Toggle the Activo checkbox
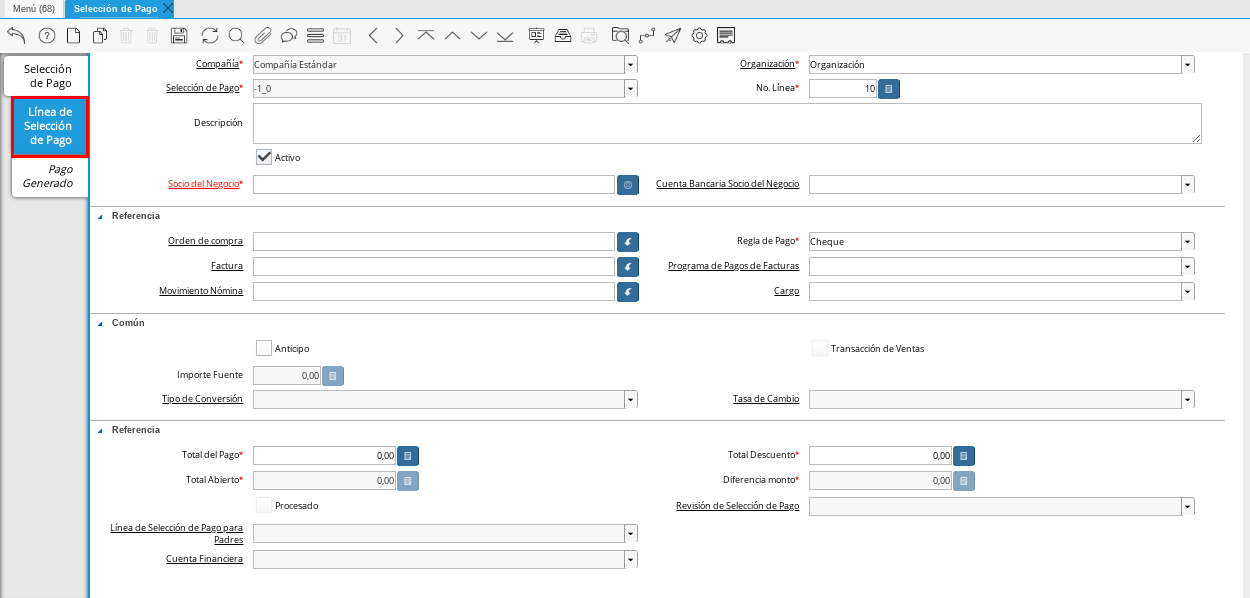 point(264,157)
